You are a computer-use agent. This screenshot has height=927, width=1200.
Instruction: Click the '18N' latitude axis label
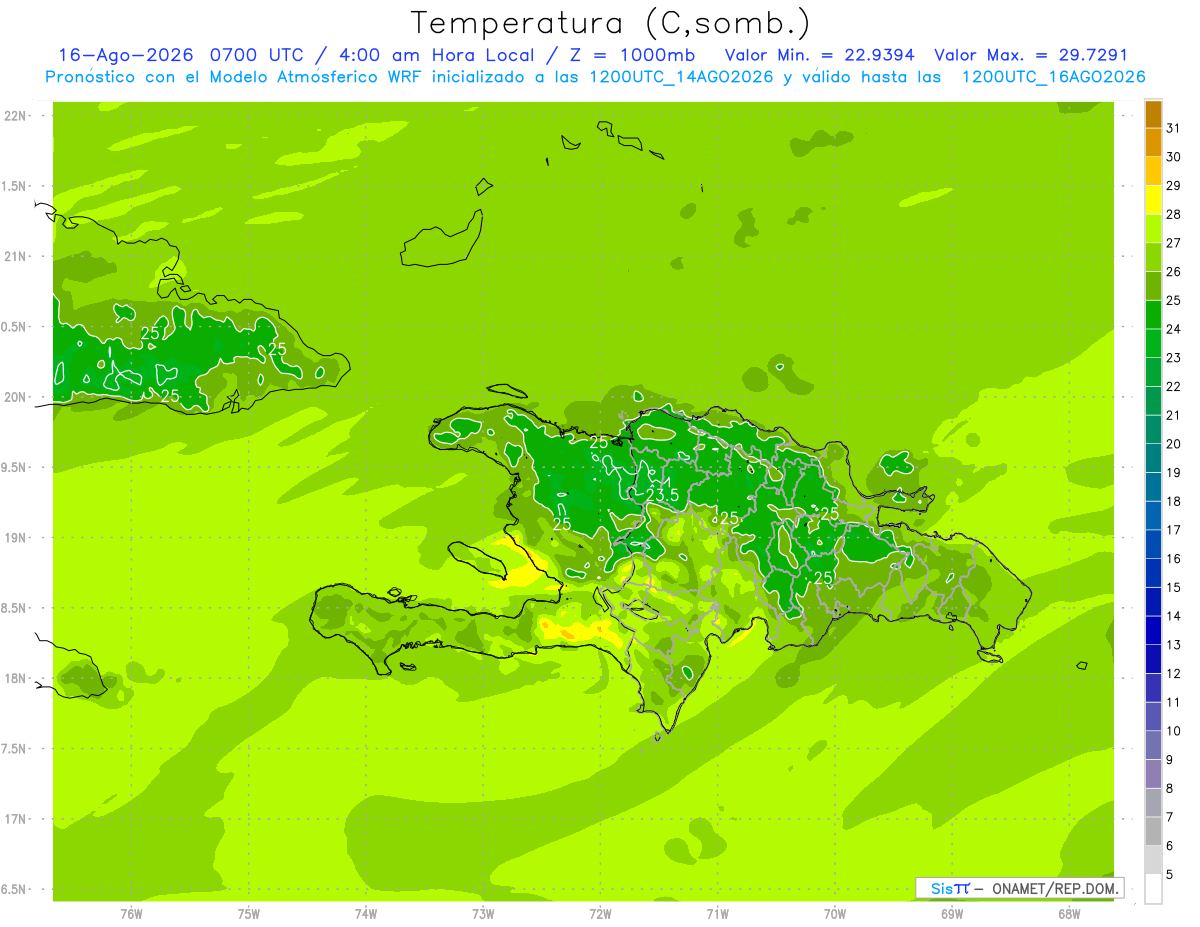click(16, 678)
